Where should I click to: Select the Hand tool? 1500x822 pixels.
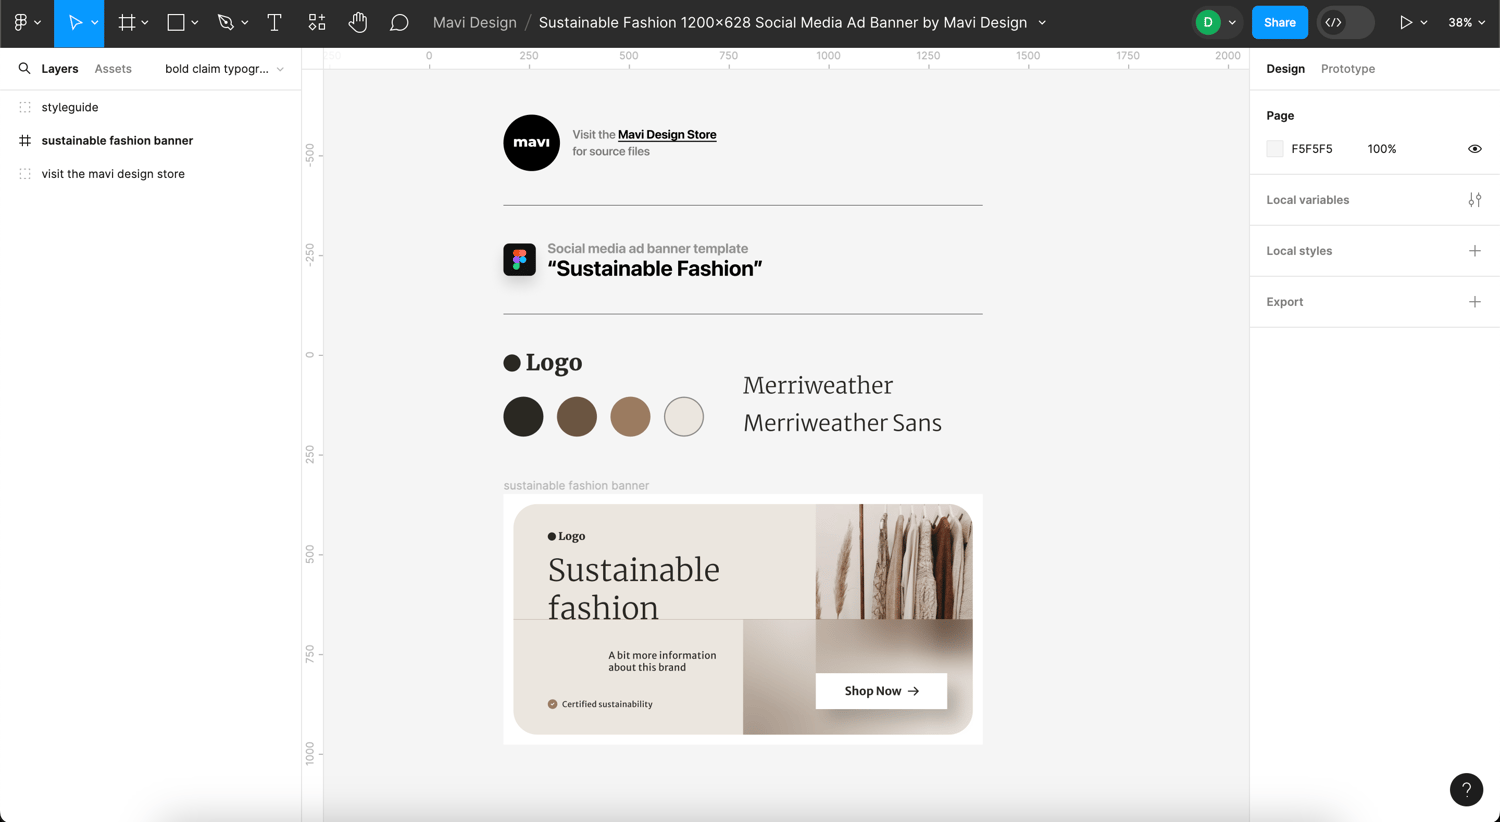tap(358, 22)
